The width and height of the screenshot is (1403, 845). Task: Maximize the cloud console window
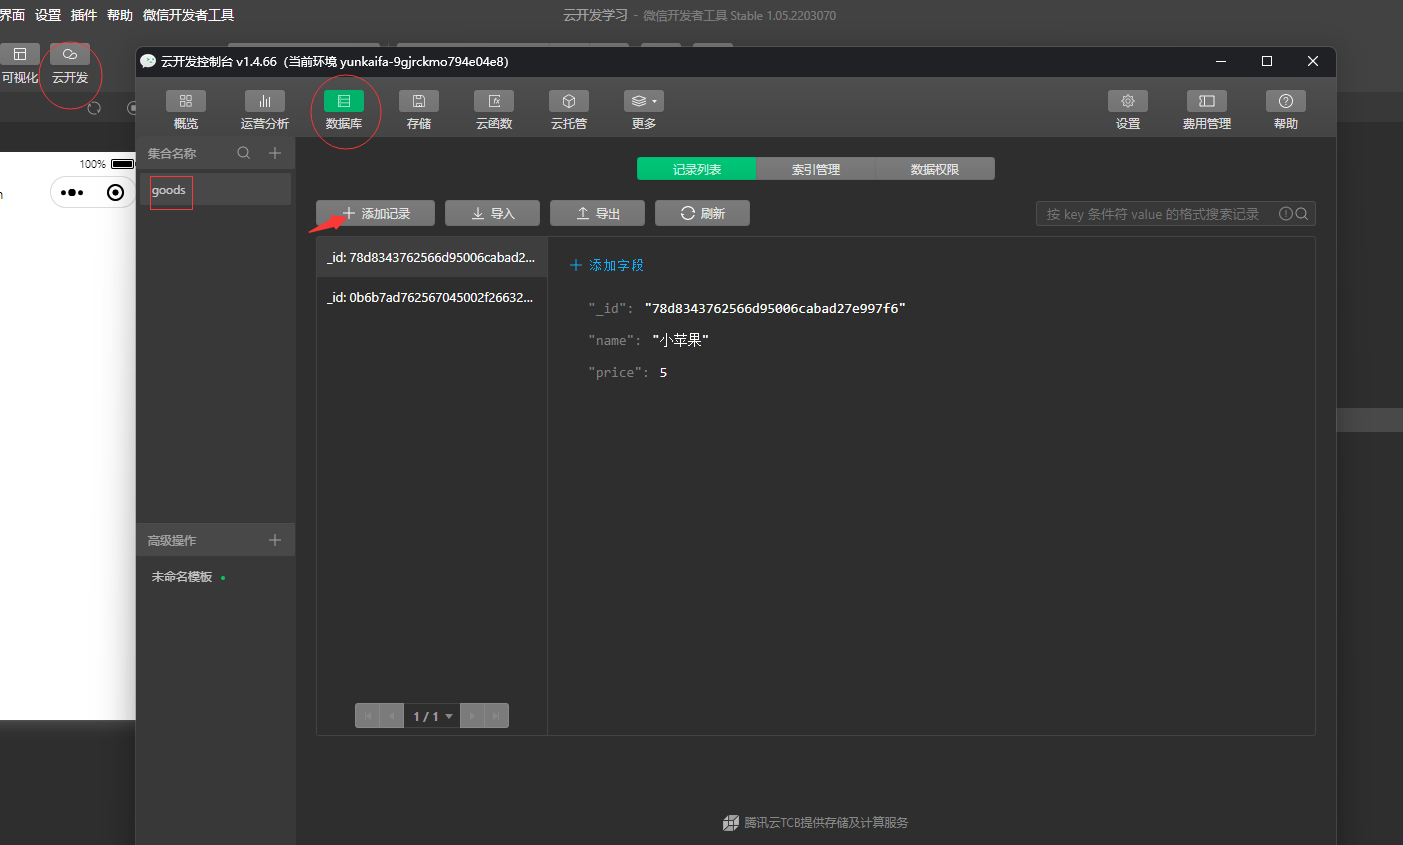click(x=1267, y=61)
